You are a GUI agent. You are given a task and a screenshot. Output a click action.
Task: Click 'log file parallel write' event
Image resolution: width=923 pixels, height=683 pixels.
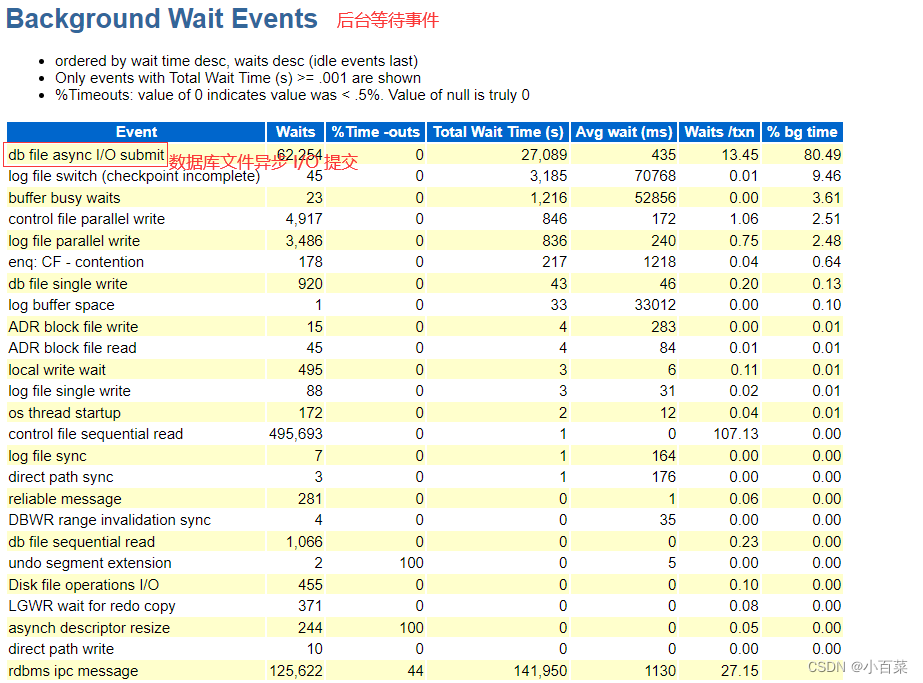pos(74,241)
